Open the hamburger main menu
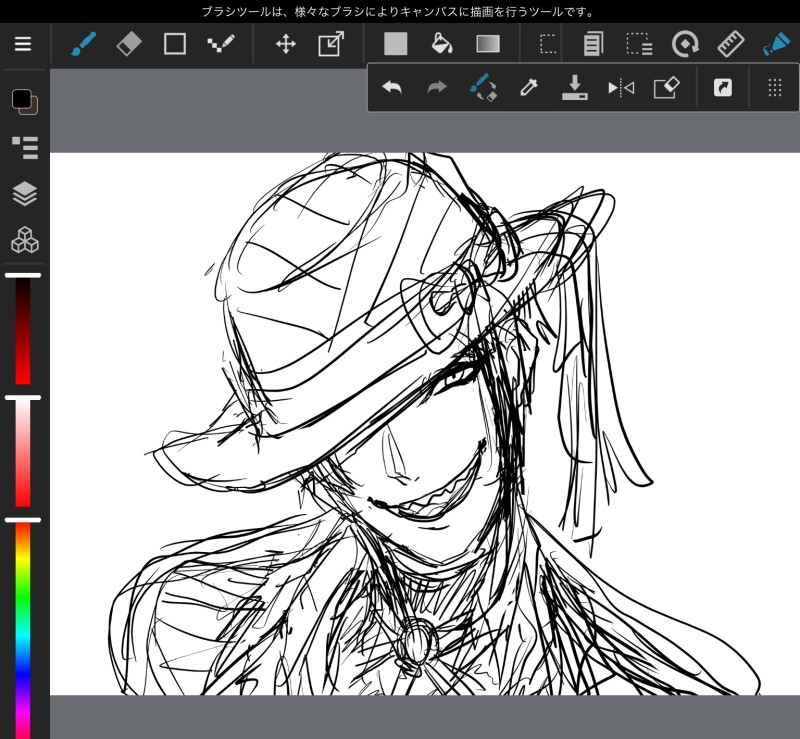 (x=23, y=44)
